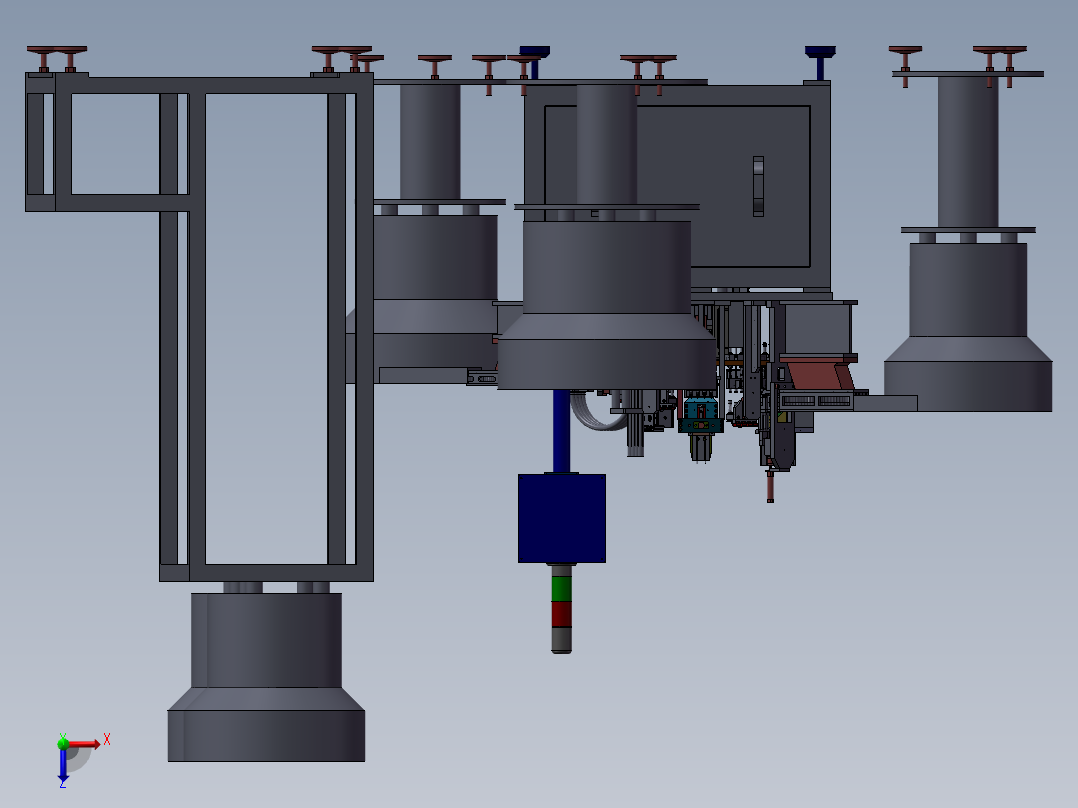Click the green Y axis dot of the triad
Viewport: 1078px width, 808px height.
[x=63, y=743]
